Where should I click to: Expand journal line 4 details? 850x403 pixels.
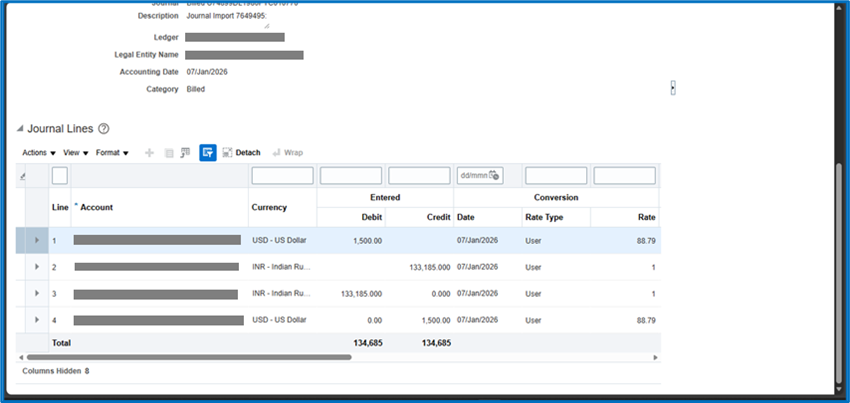[37, 320]
